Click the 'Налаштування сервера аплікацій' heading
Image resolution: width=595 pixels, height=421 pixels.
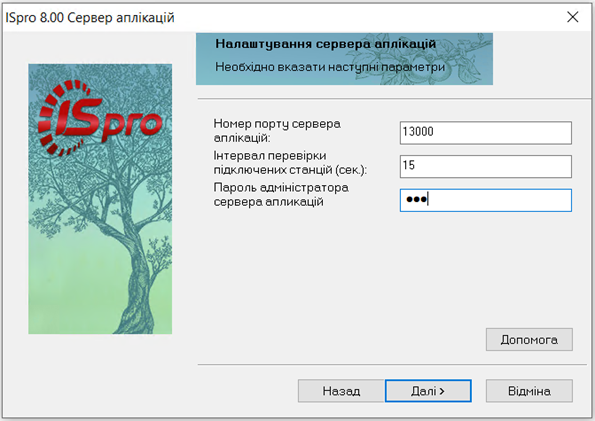(326, 44)
